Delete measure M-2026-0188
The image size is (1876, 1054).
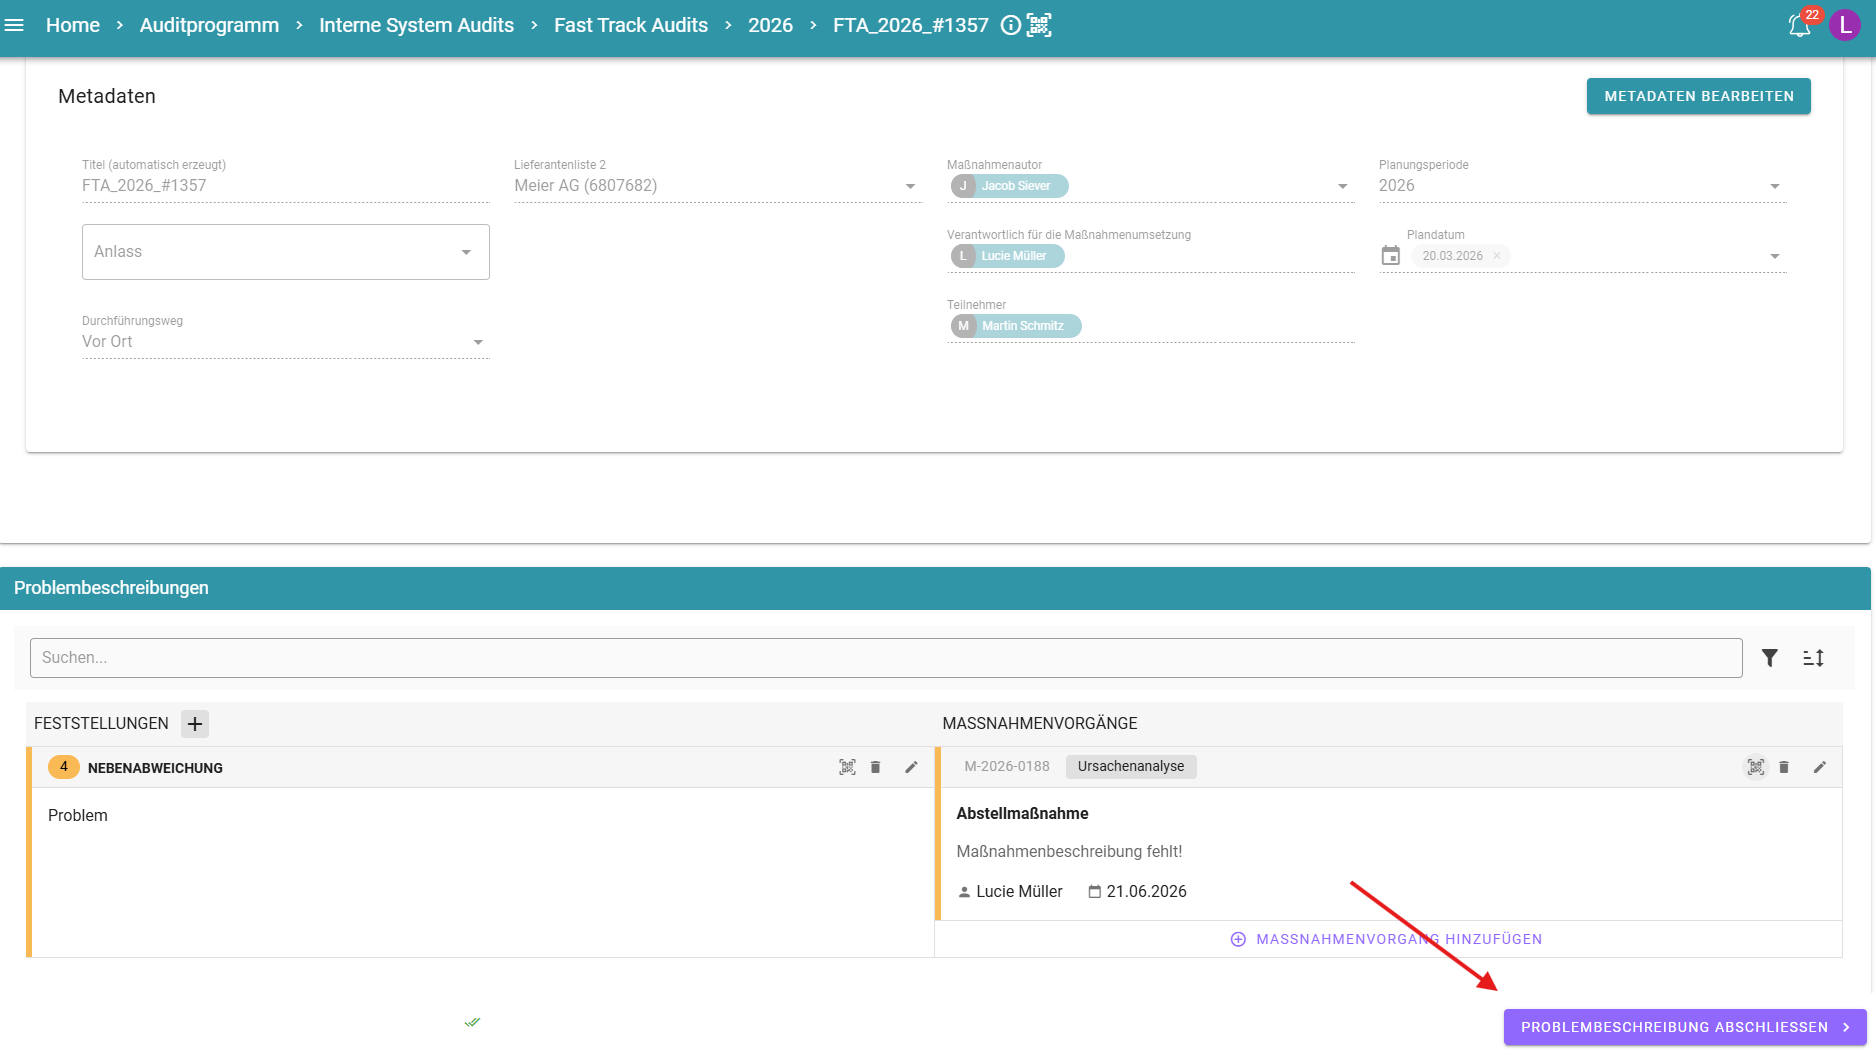point(1784,767)
